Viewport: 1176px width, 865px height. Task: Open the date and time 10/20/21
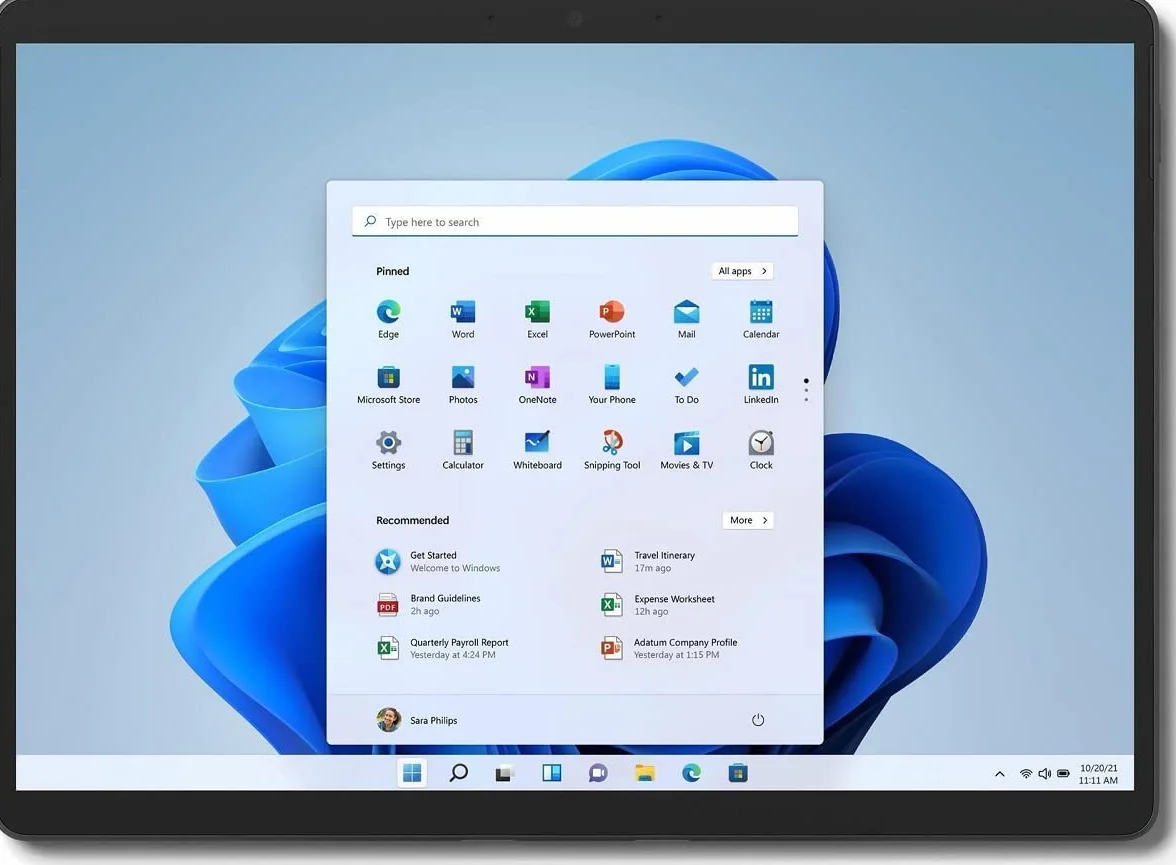1098,774
